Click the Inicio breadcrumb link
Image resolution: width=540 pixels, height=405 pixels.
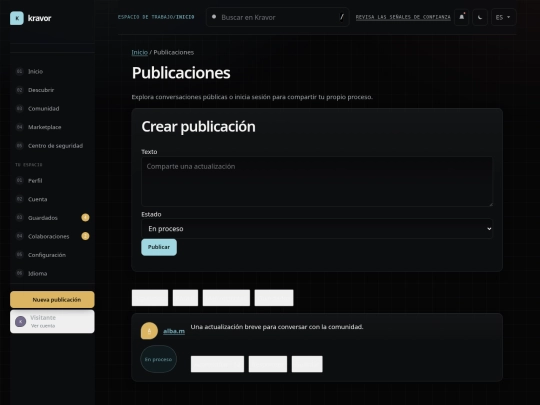click(x=139, y=52)
